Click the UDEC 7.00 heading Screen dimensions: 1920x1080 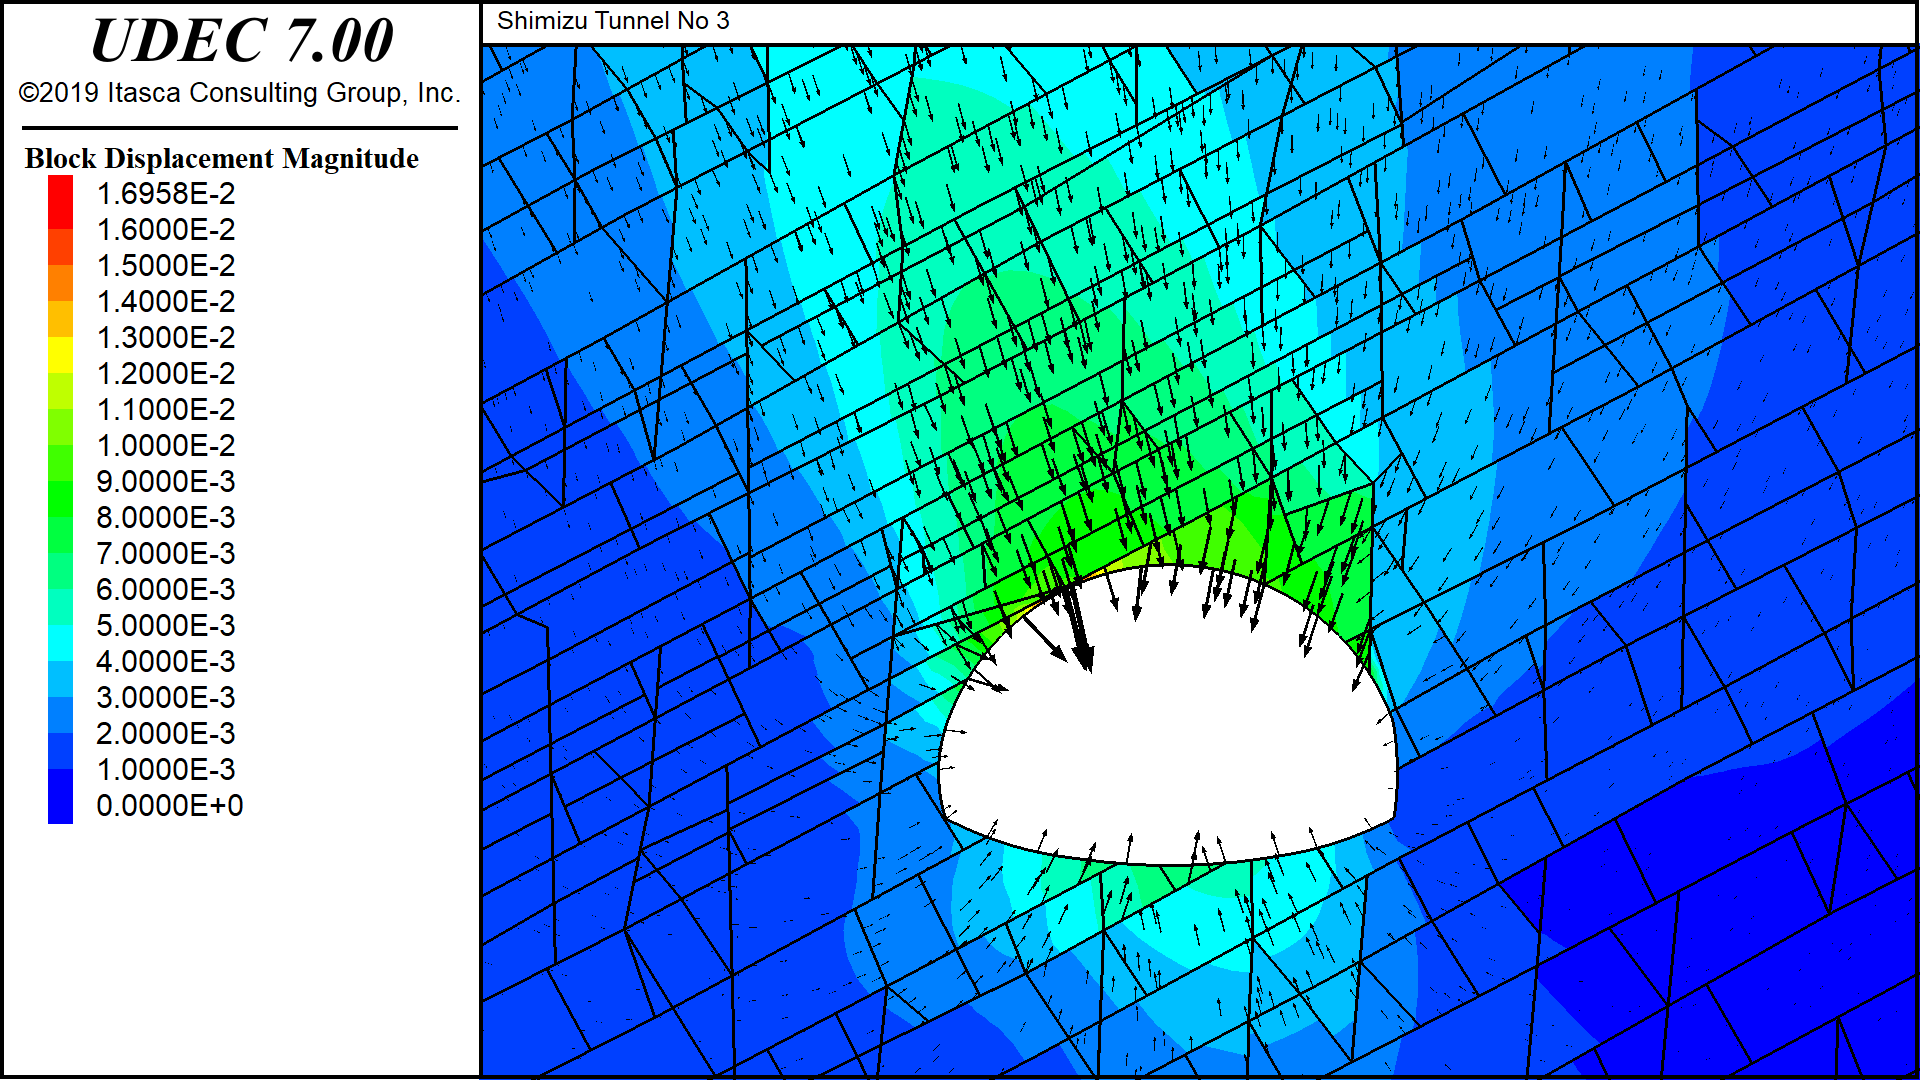coord(242,41)
